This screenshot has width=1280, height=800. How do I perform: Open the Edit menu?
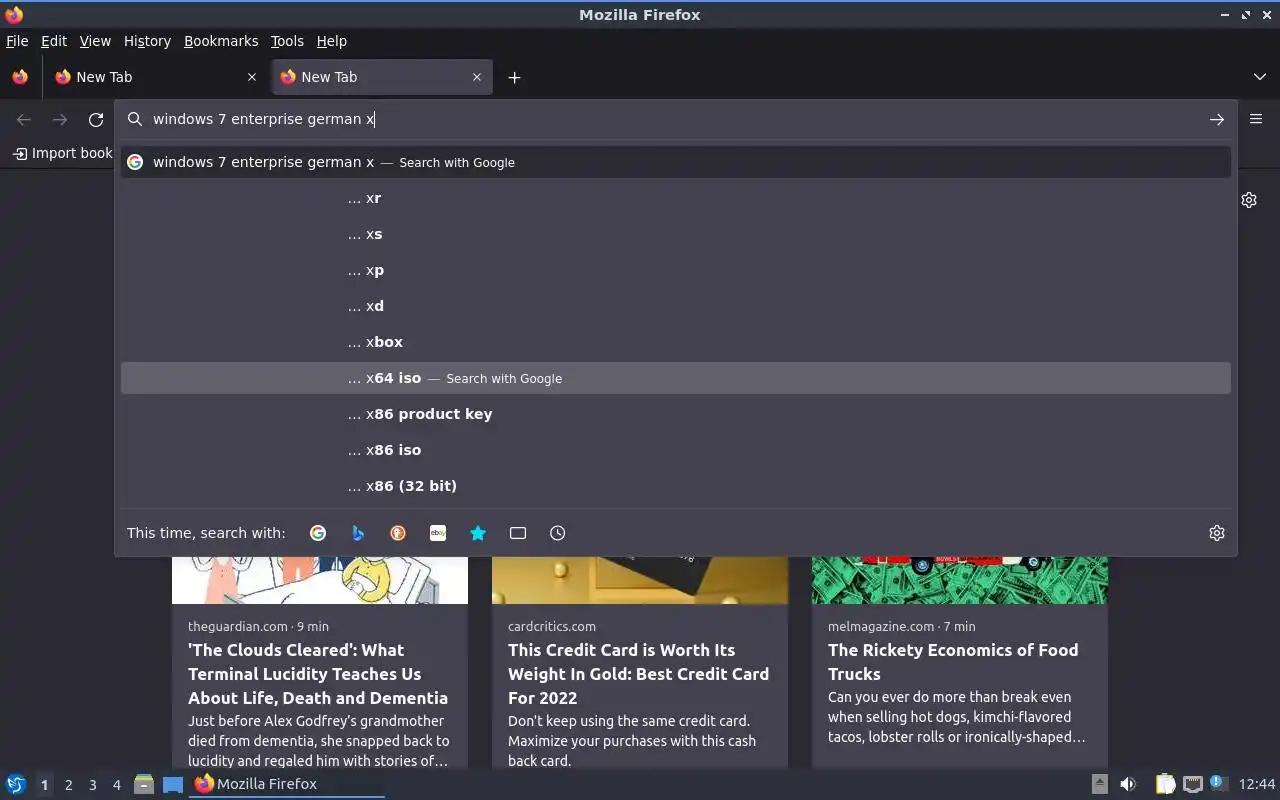(54, 41)
